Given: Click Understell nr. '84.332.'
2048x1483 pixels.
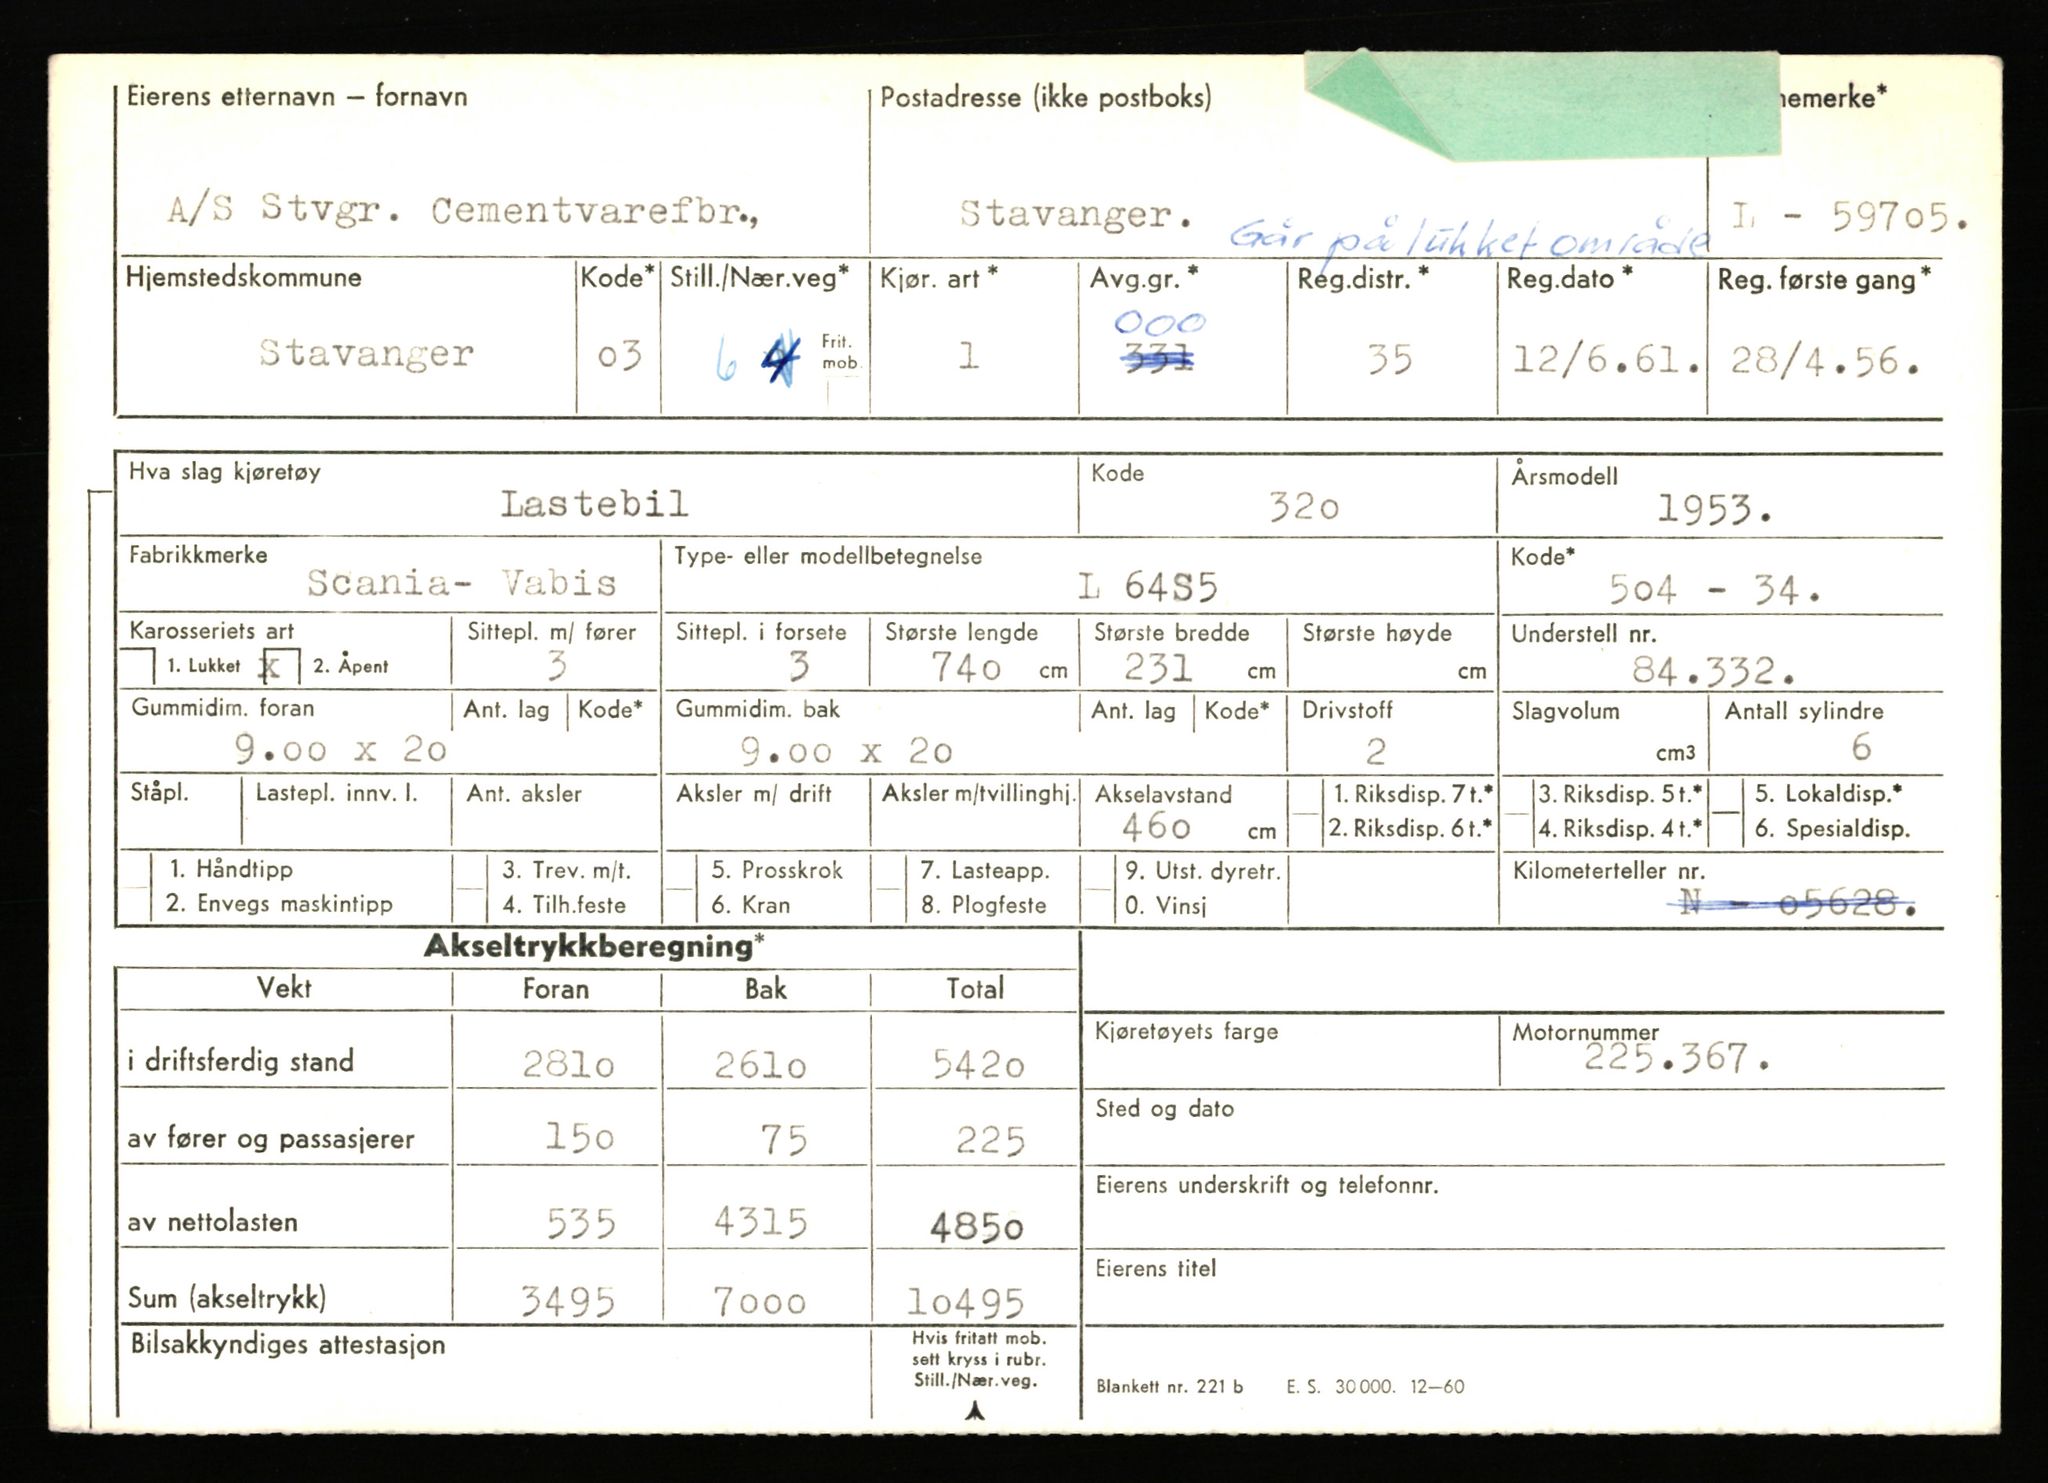Looking at the screenshot, I should tap(1713, 671).
